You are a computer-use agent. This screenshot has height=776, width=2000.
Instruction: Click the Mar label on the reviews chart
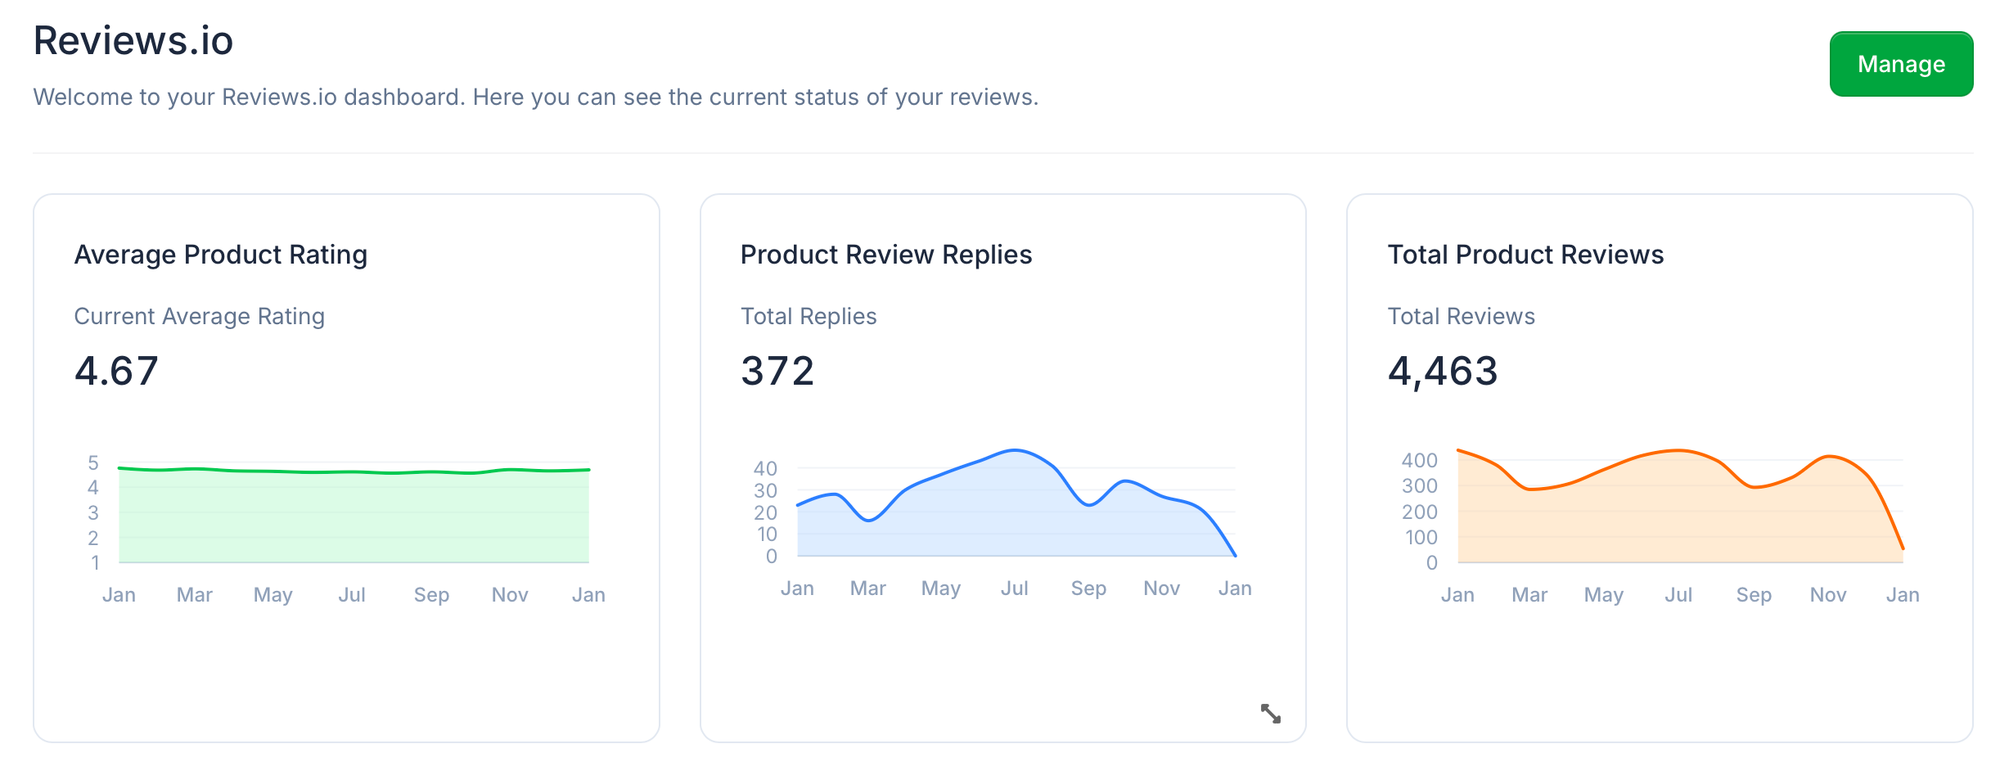coord(1529,595)
